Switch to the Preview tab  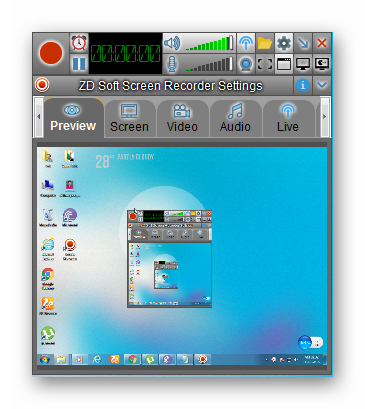[73, 117]
